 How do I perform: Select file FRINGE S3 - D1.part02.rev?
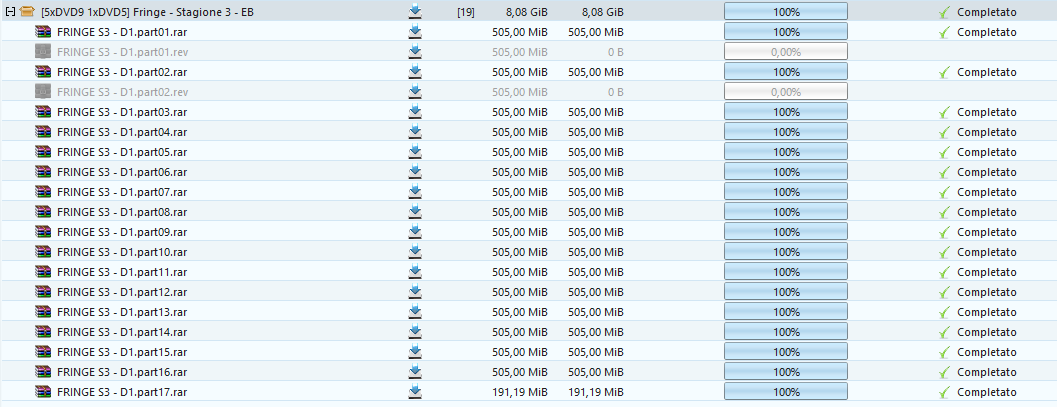coord(122,92)
